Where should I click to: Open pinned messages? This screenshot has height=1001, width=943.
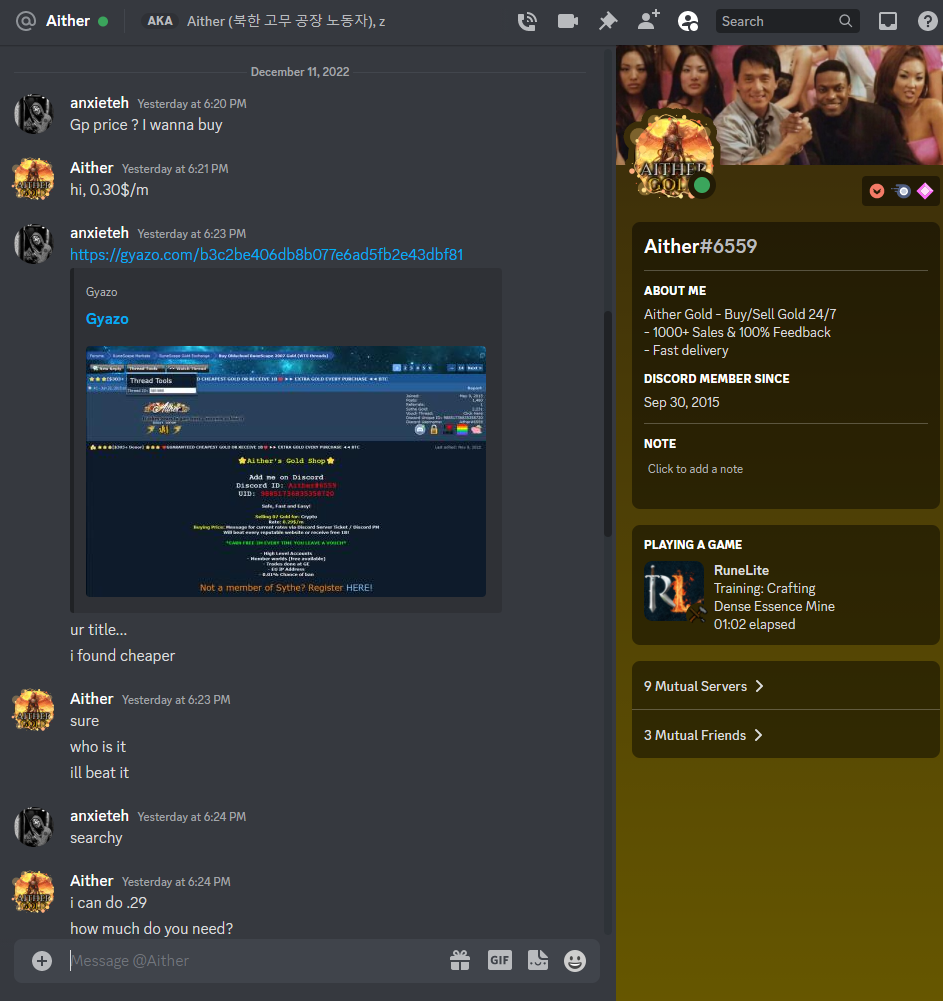(608, 22)
